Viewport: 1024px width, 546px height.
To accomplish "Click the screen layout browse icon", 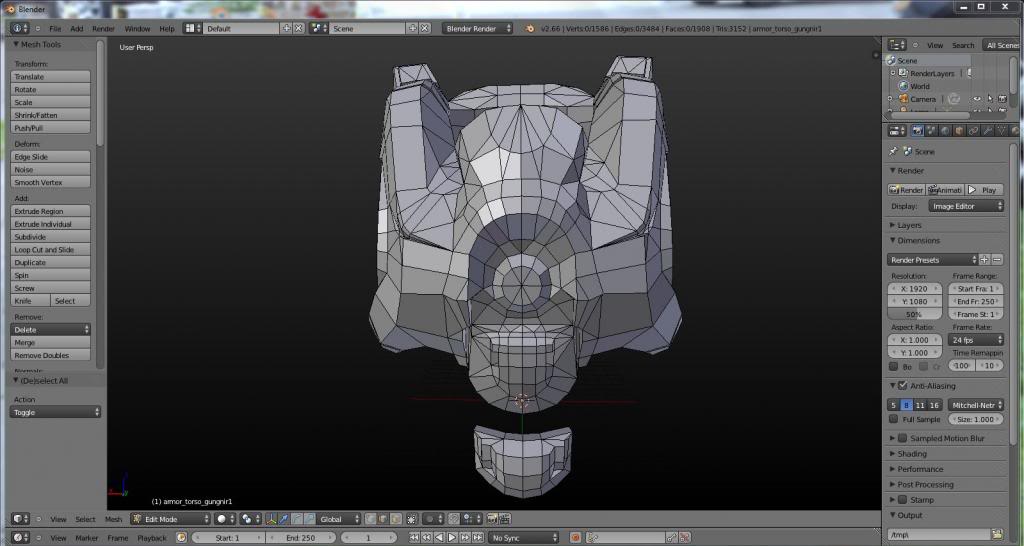I will coord(192,28).
